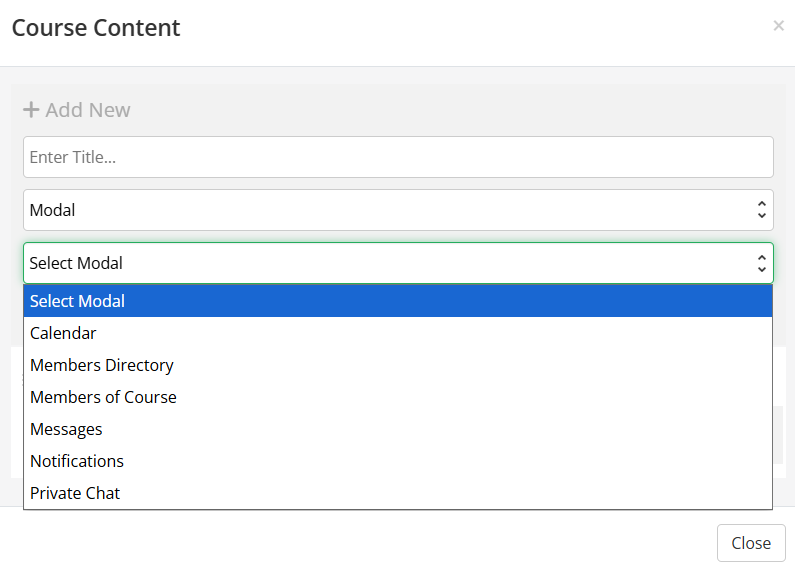Choose Members of Course option
Viewport: 795px width, 576px height.
[x=103, y=397]
